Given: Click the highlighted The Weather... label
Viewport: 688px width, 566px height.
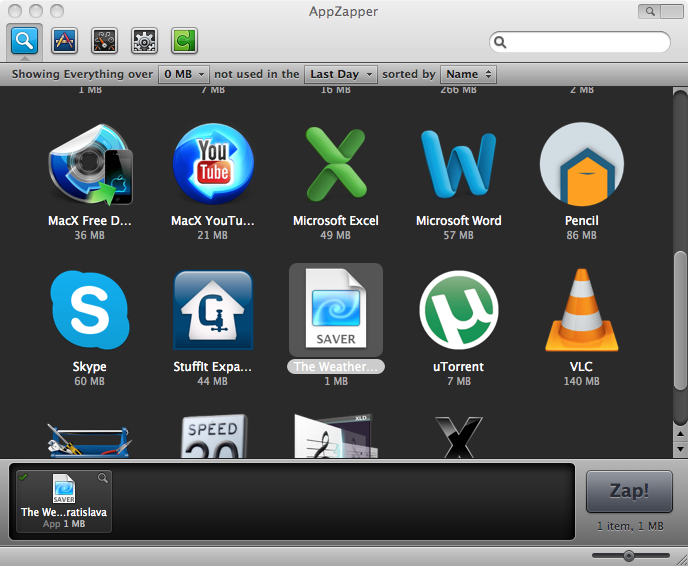Looking at the screenshot, I should coord(336,366).
